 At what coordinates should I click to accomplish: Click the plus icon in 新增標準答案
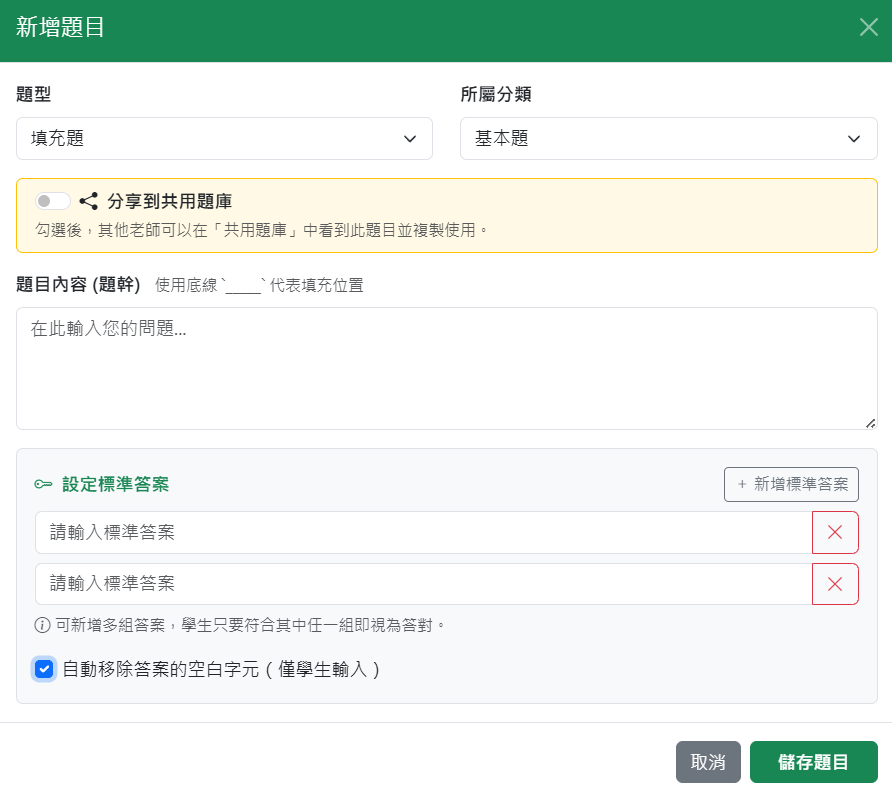pos(742,484)
